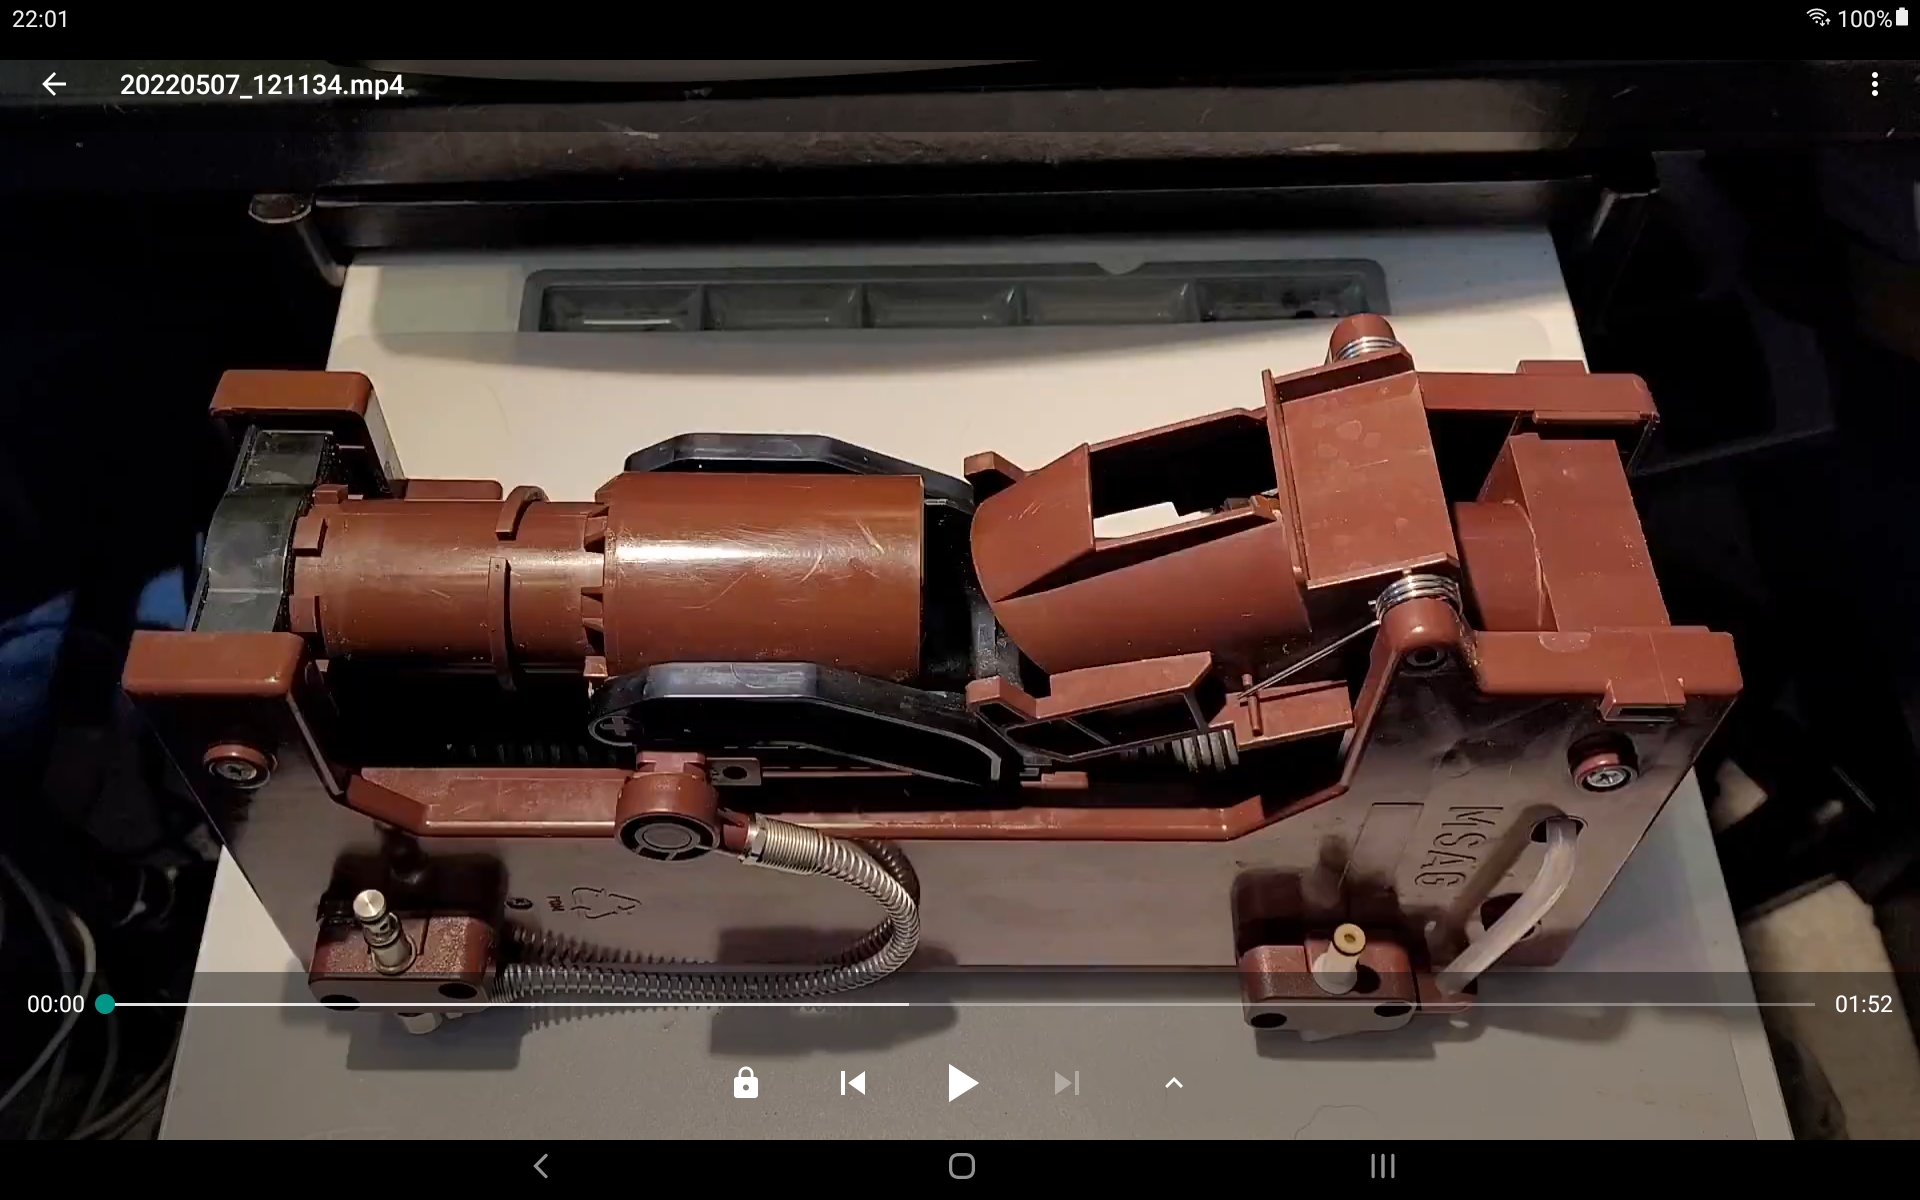Open the recent apps overview button

[x=1382, y=1166]
